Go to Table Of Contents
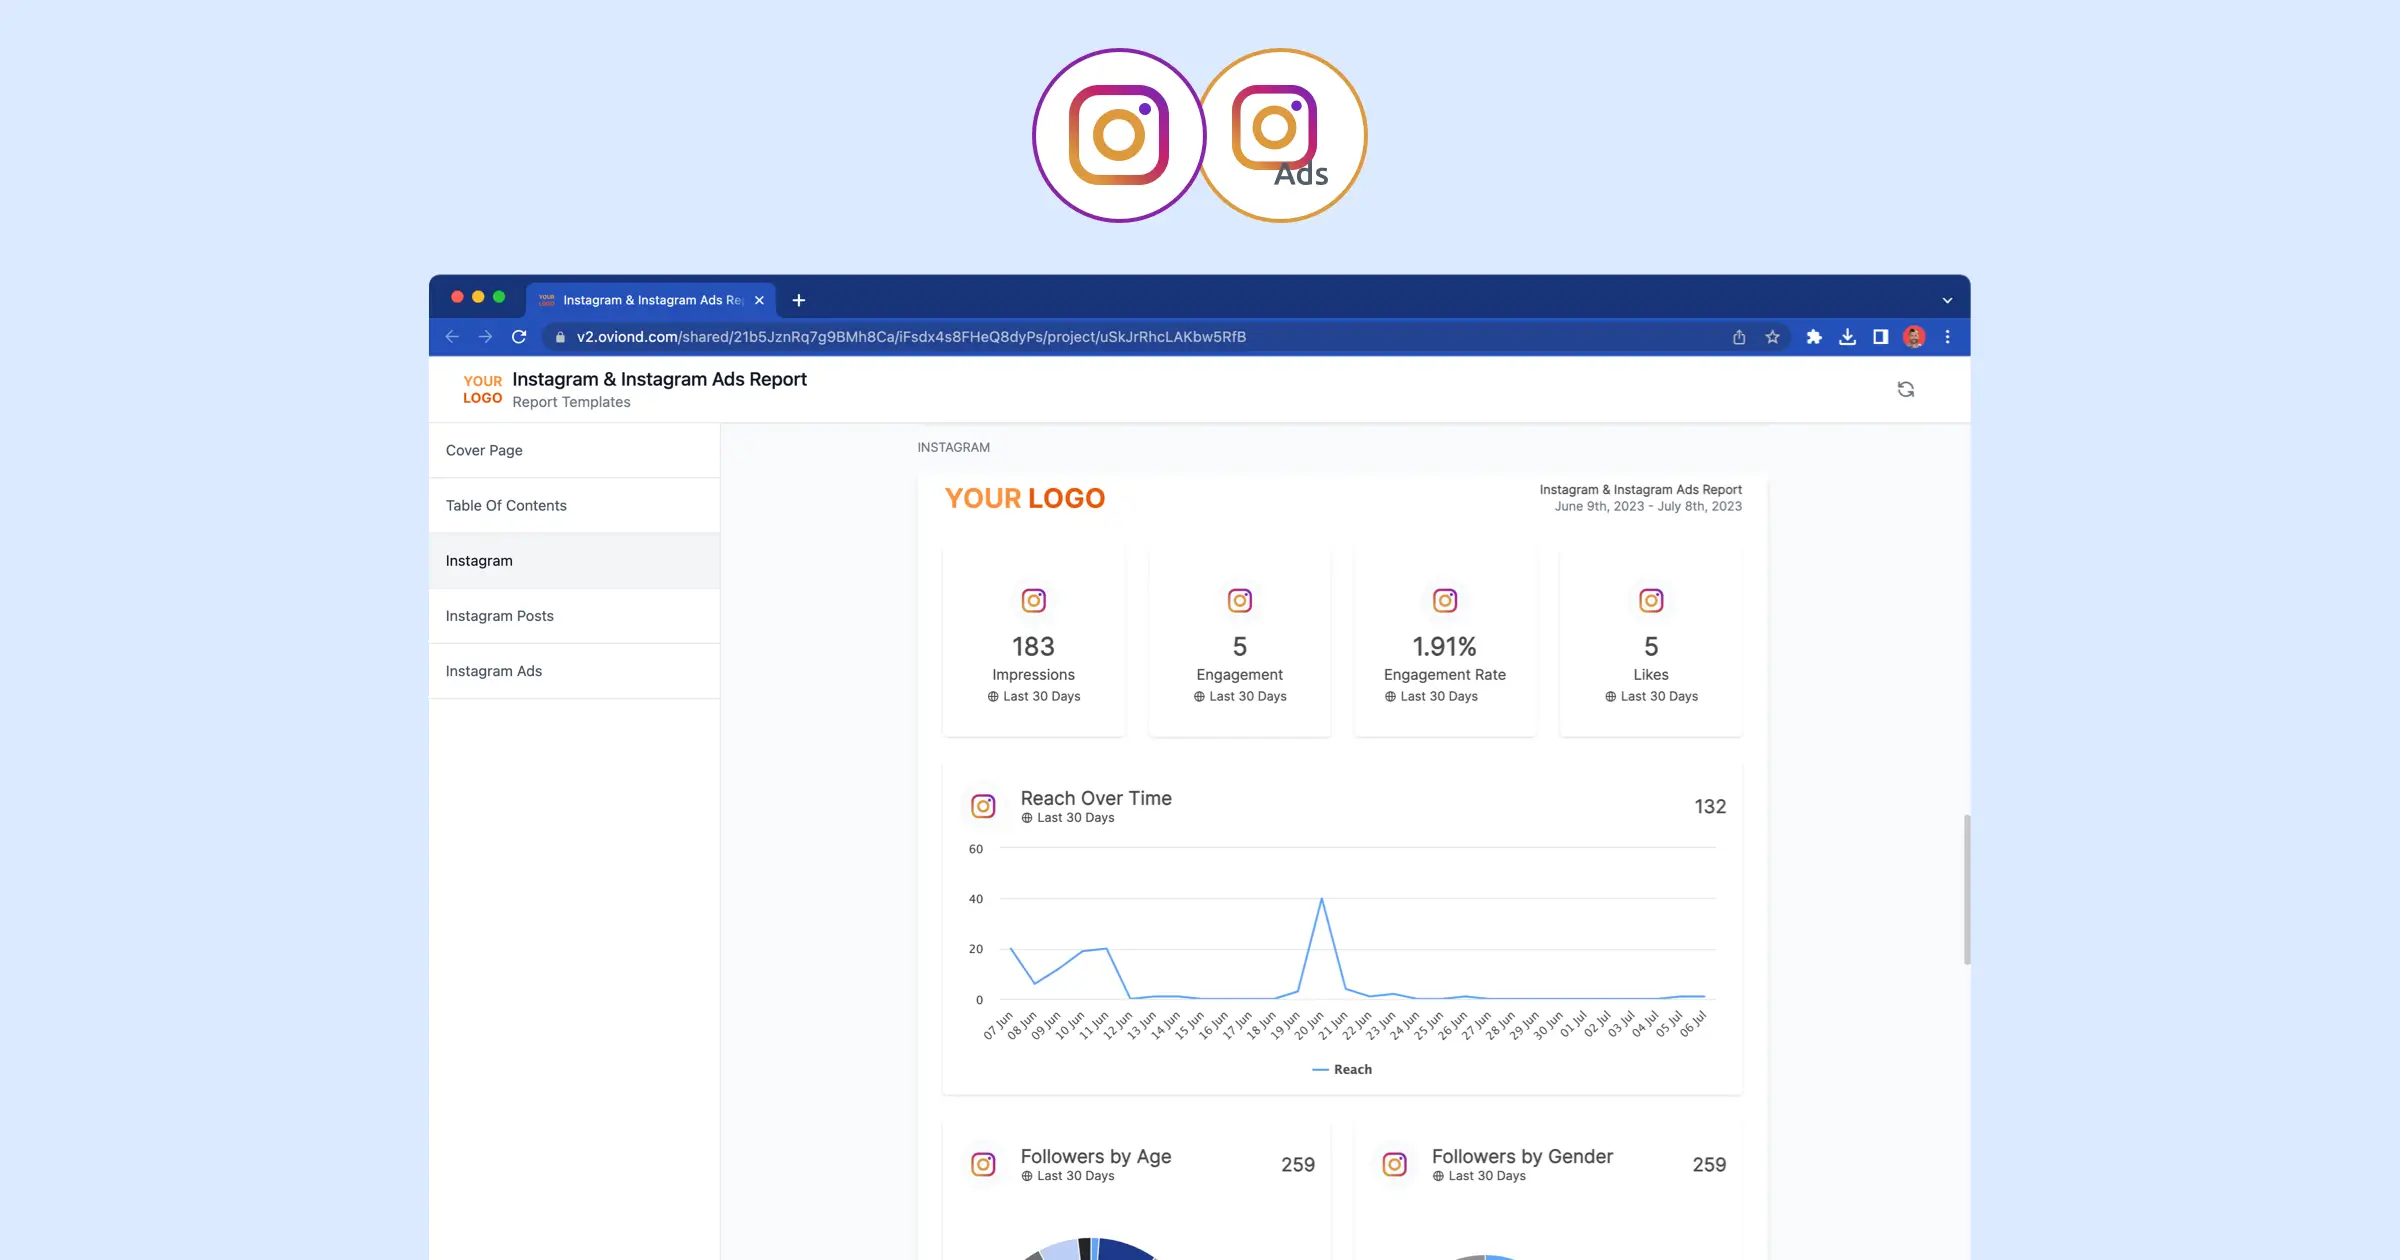Viewport: 2400px width, 1260px height. [574, 505]
